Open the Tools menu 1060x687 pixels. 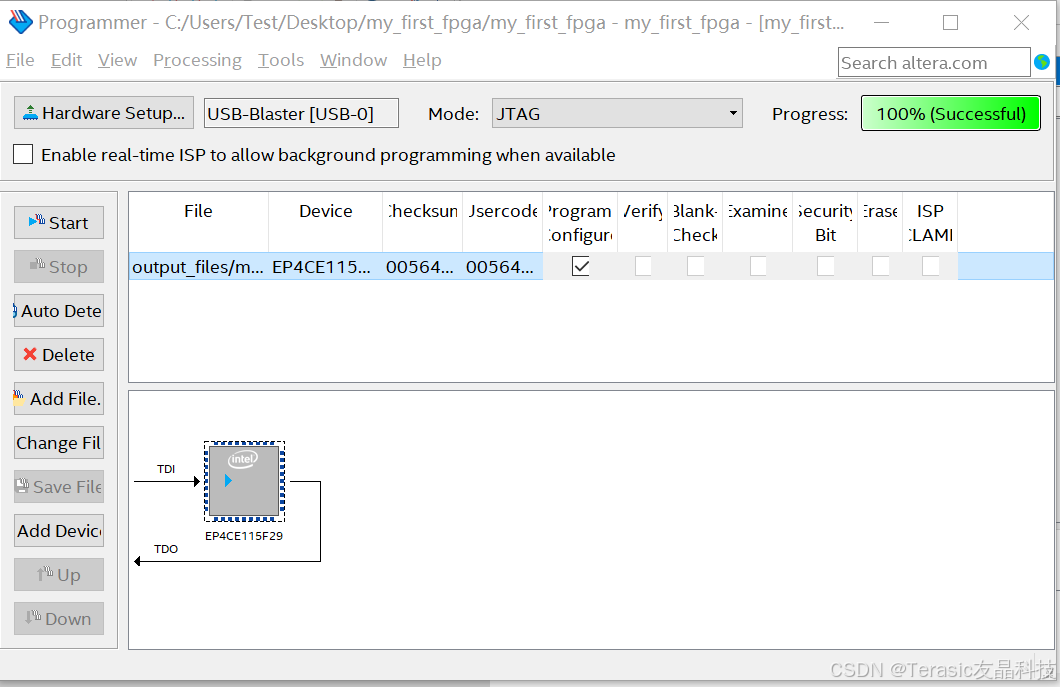point(281,60)
